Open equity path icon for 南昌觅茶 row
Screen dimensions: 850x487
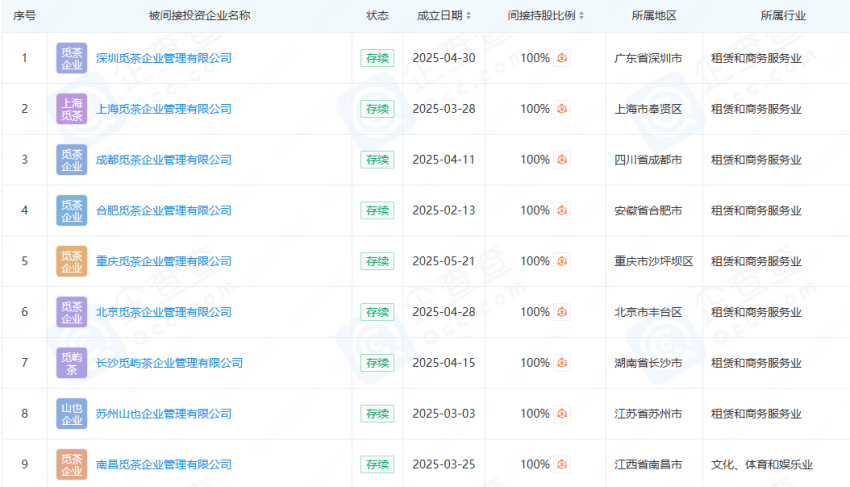pyautogui.click(x=562, y=464)
